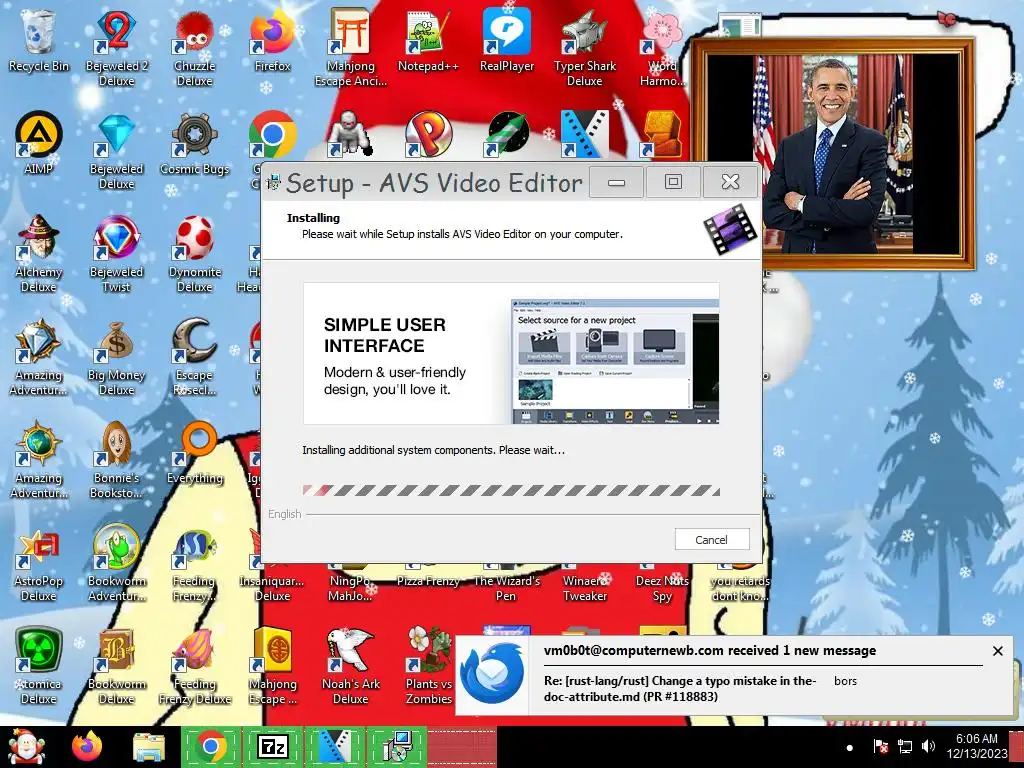Select the Firefox desktop shortcut

coord(272,40)
